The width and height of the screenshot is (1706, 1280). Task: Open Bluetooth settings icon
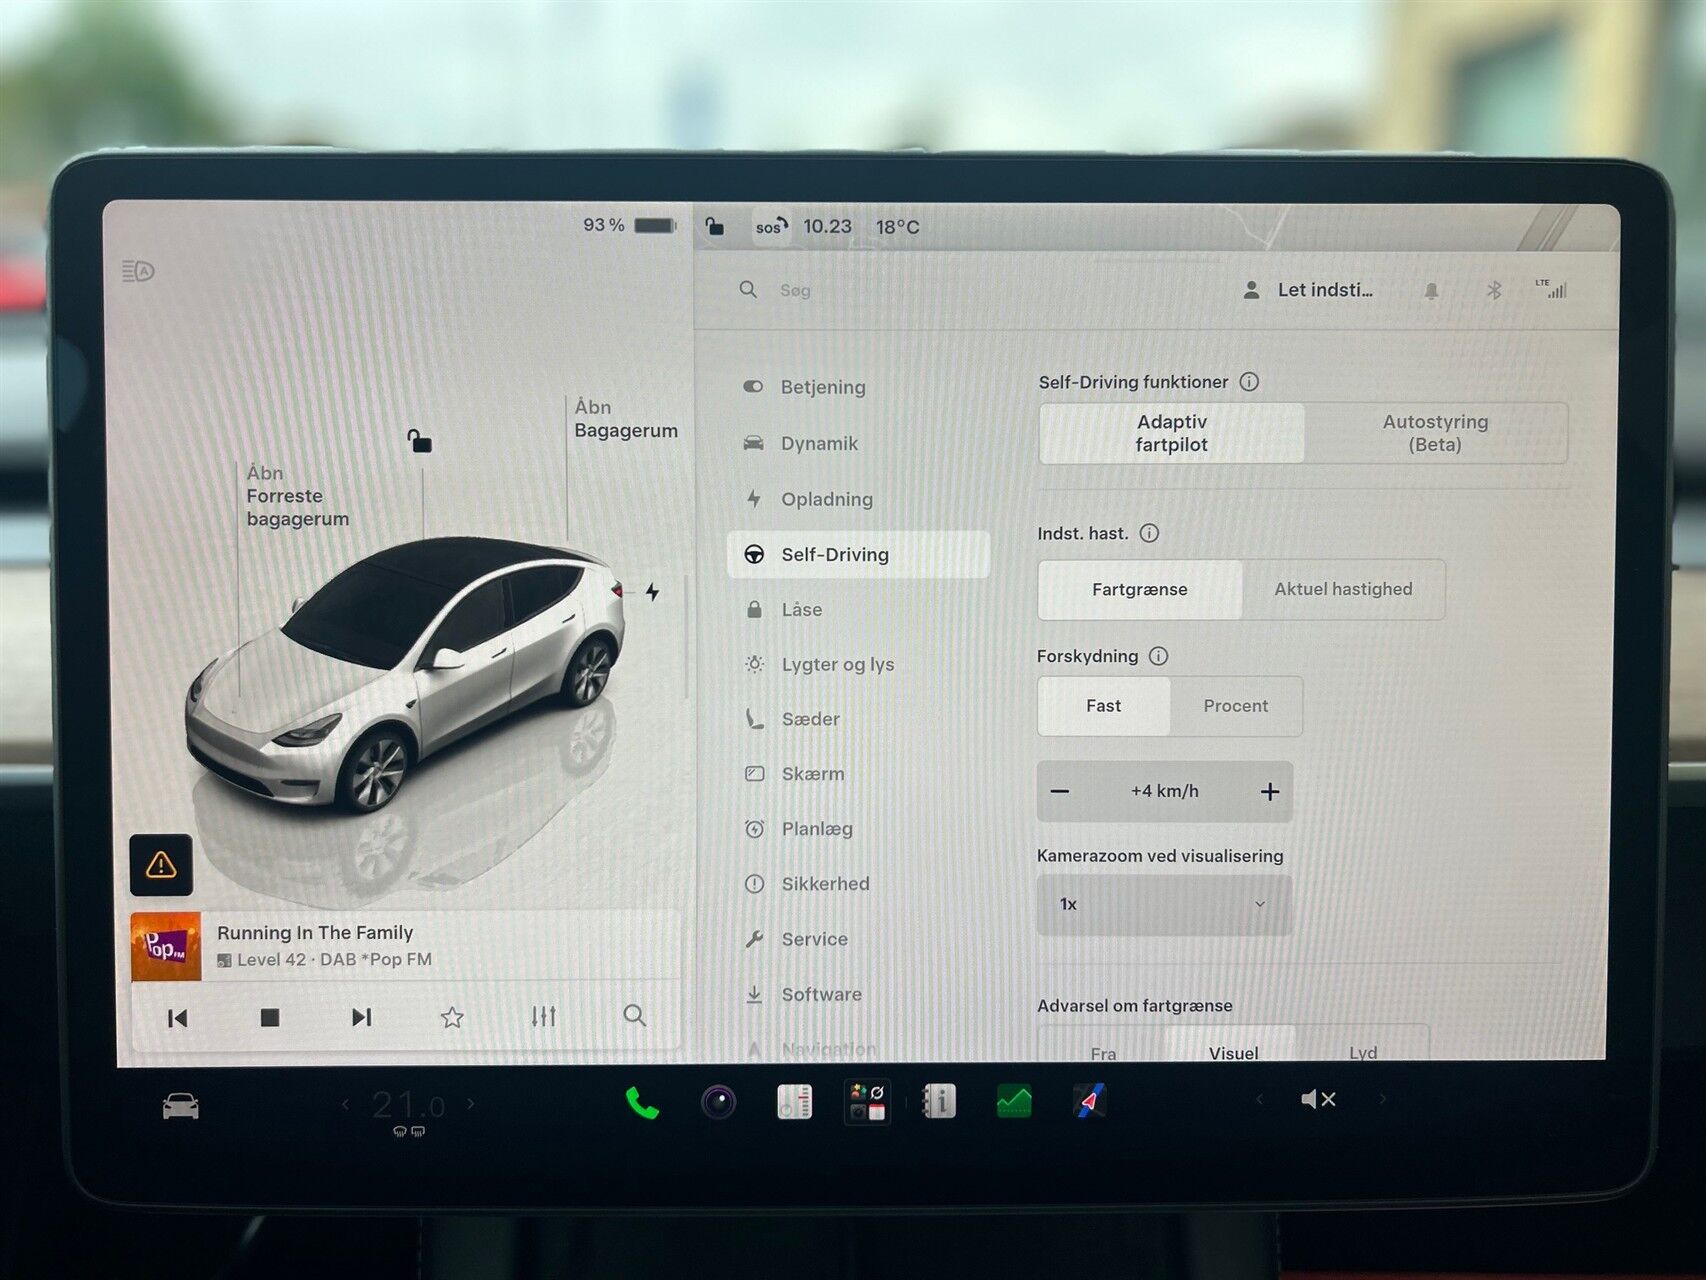(1494, 290)
